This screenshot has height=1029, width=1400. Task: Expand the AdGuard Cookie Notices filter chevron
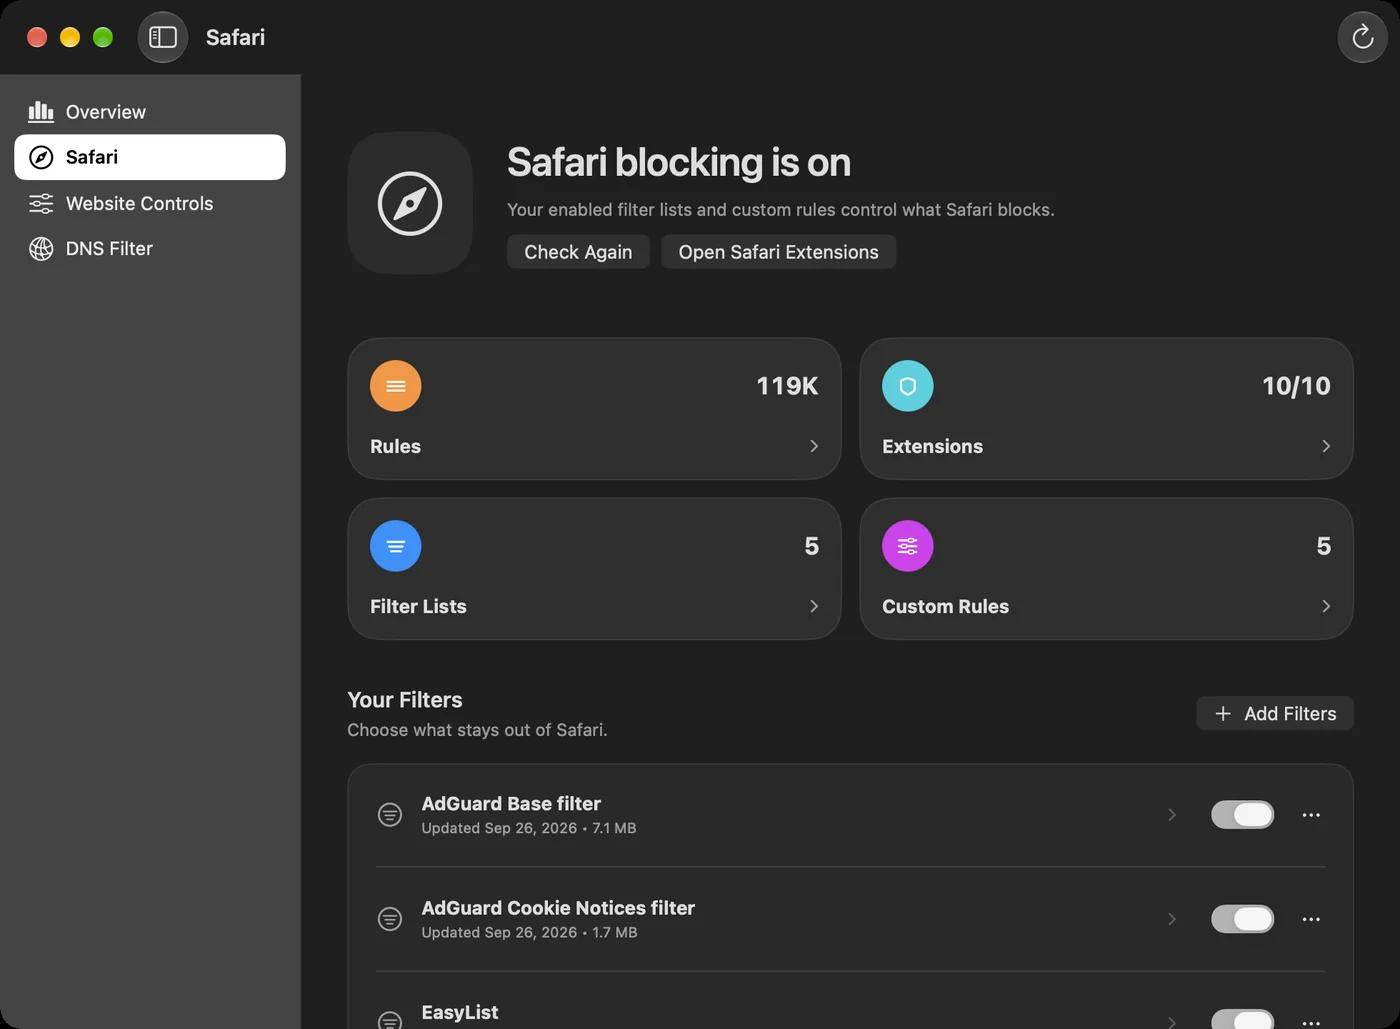pos(1172,919)
